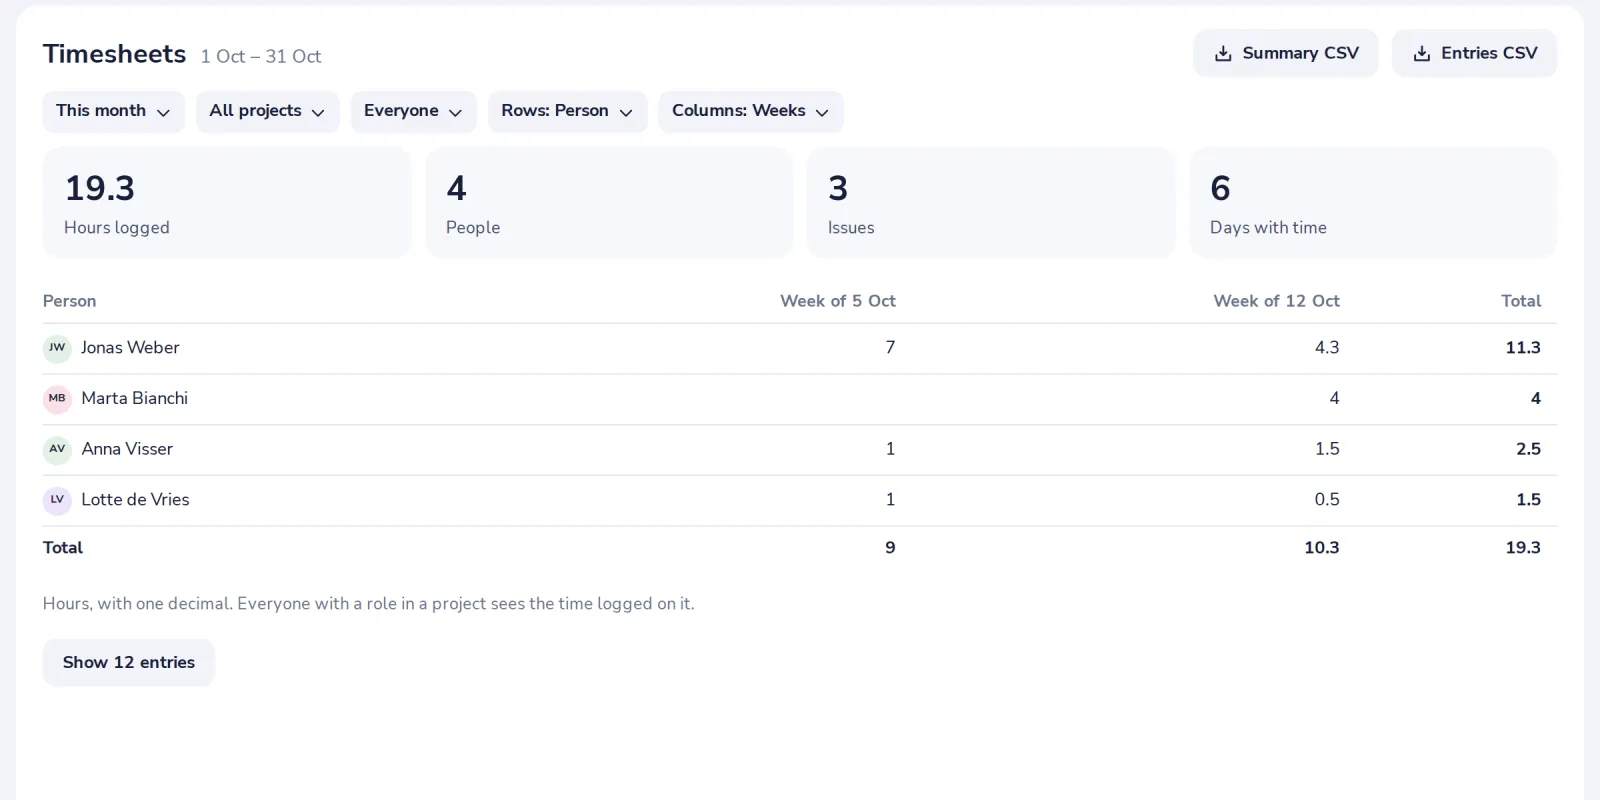Screen dimensions: 1600x800
Task: Change the Rows: Person grouping dropdown
Action: 567,111
